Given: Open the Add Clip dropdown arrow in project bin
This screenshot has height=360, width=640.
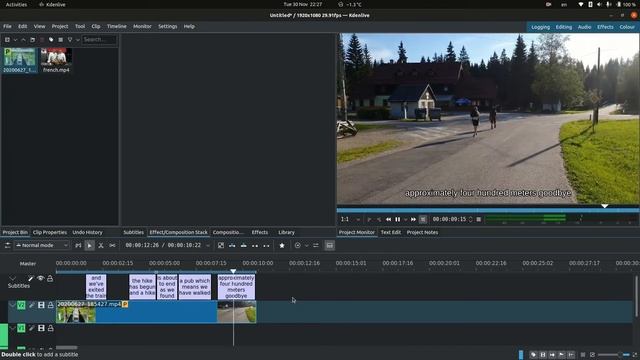Looking at the screenshot, I should [15, 40].
